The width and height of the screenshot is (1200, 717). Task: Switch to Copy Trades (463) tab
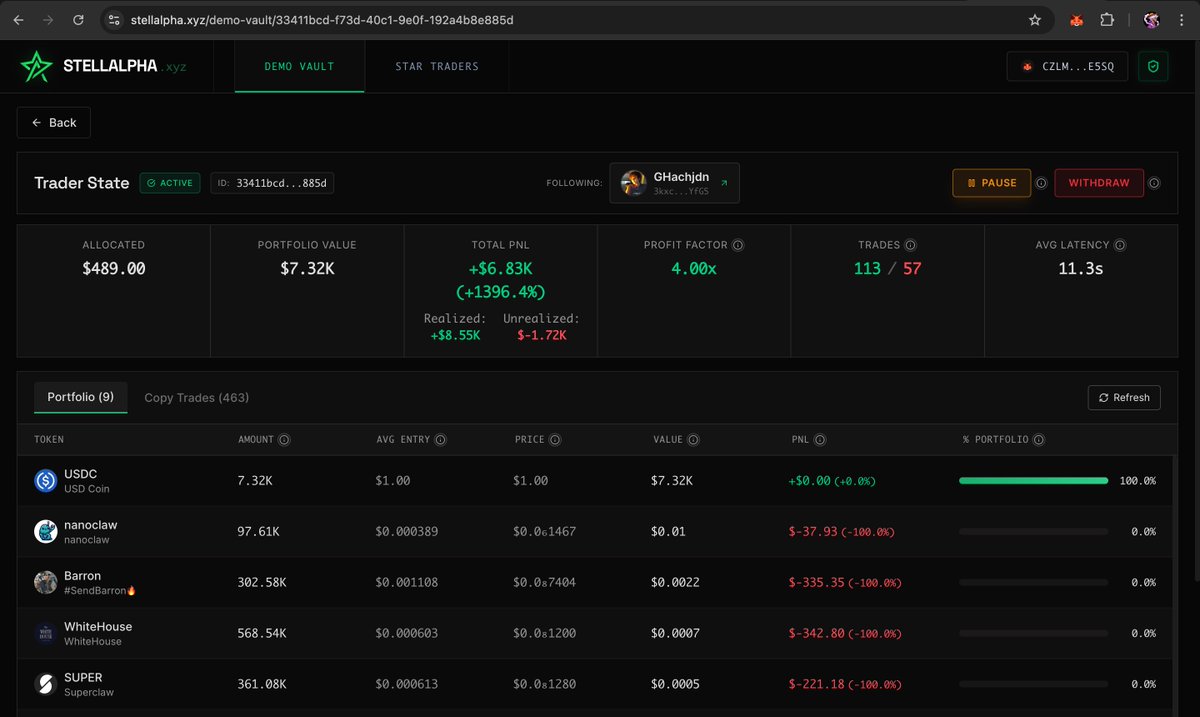click(197, 397)
